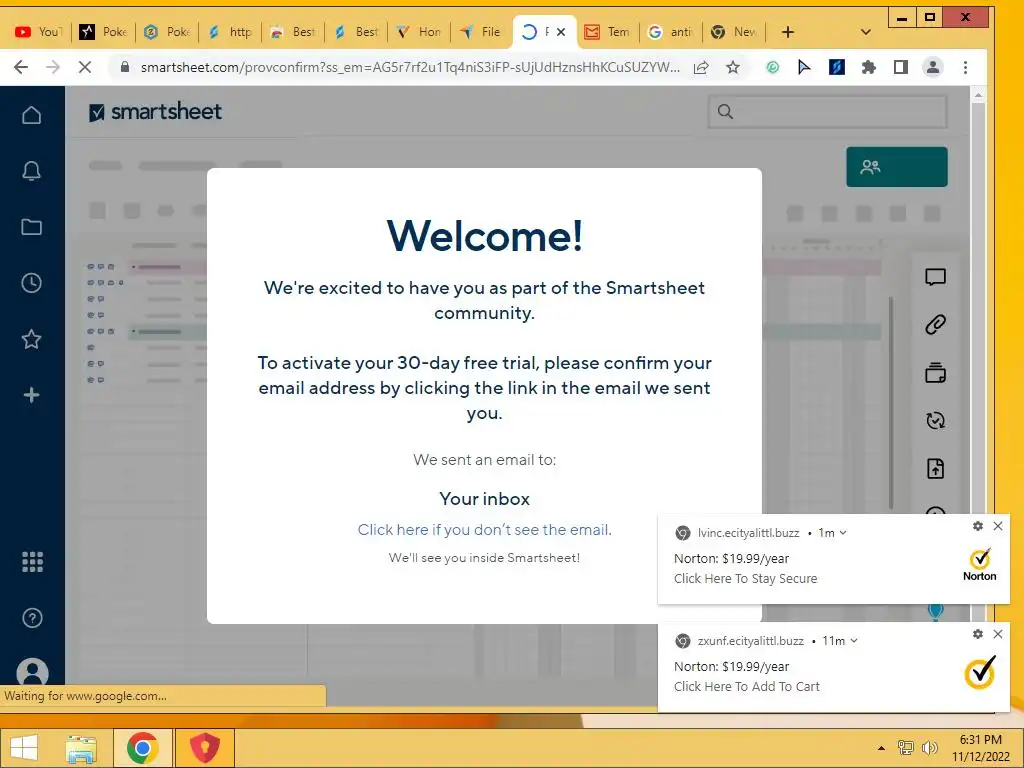Switch to the YouTube tab
This screenshot has height=768, width=1024.
(39, 32)
